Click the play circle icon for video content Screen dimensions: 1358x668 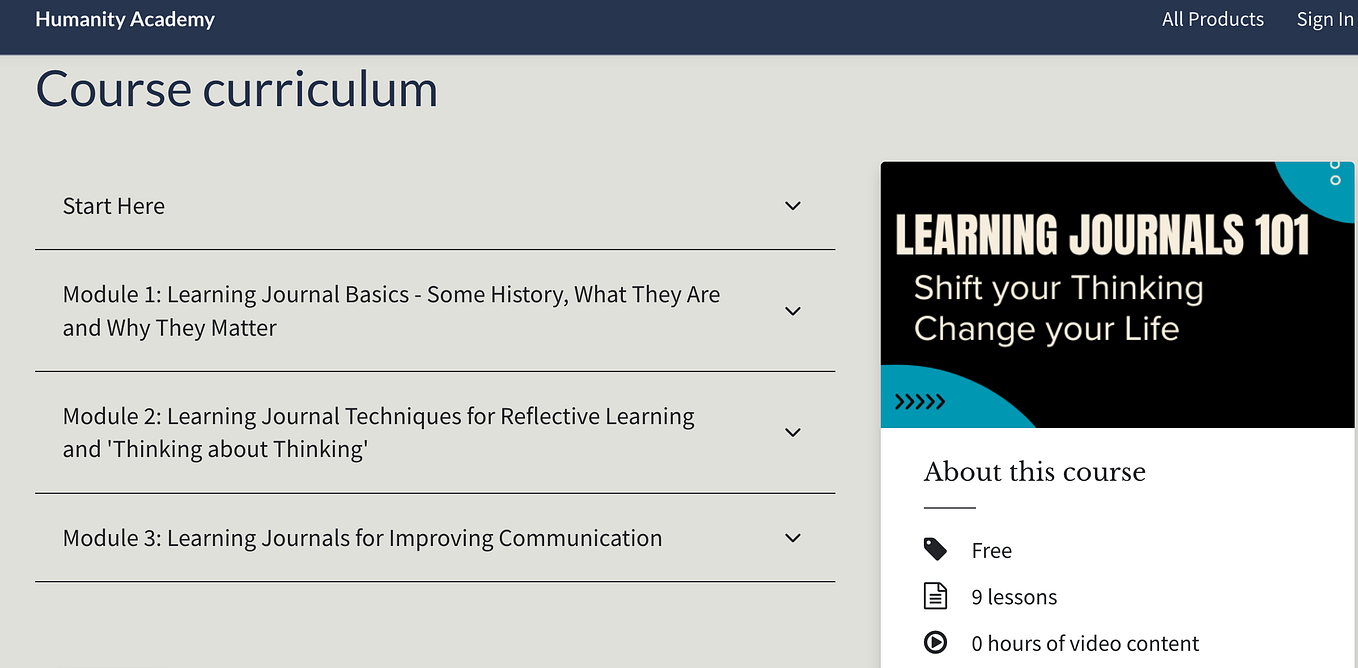pos(936,642)
